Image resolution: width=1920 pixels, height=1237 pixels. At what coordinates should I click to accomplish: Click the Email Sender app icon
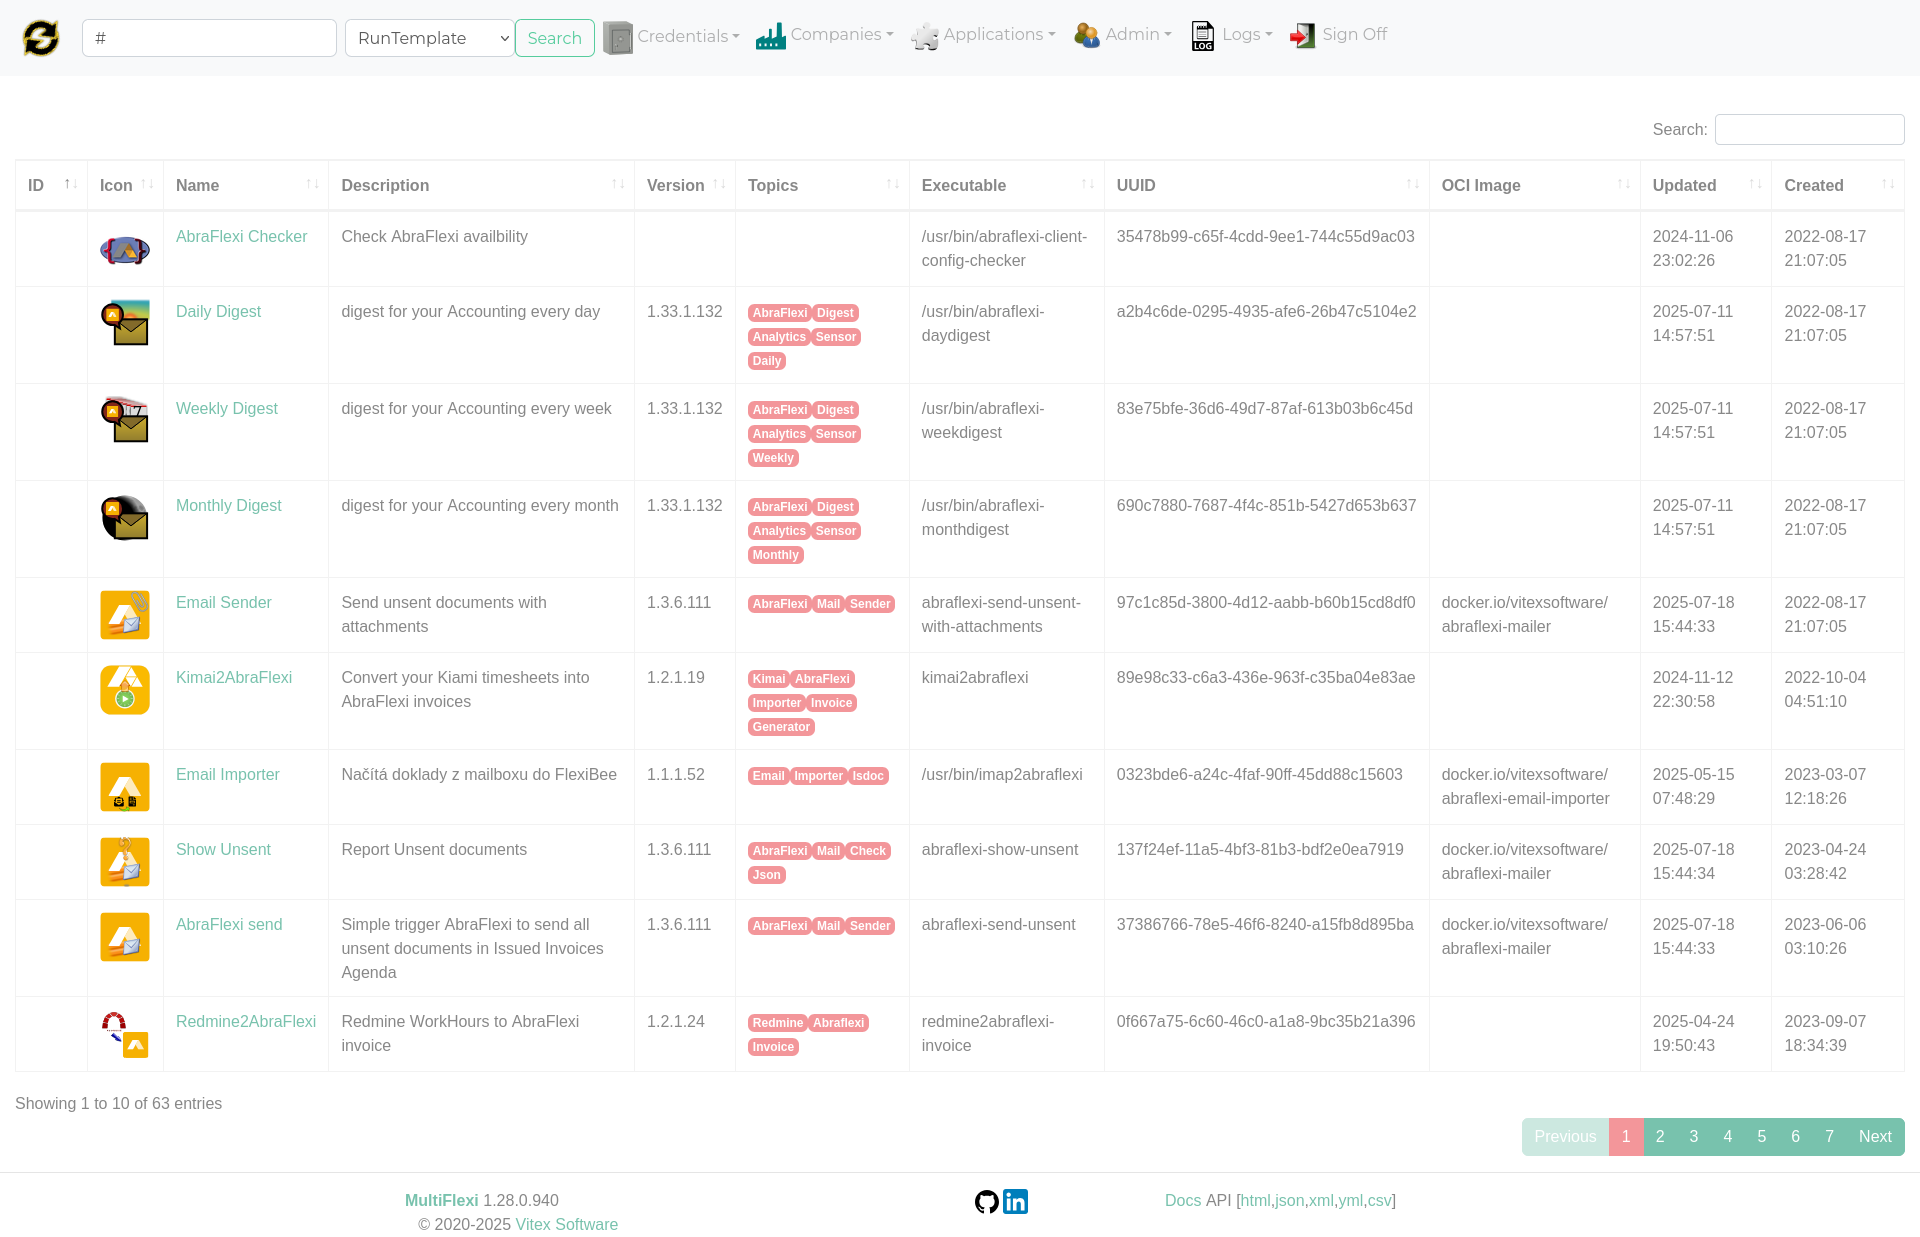point(125,614)
